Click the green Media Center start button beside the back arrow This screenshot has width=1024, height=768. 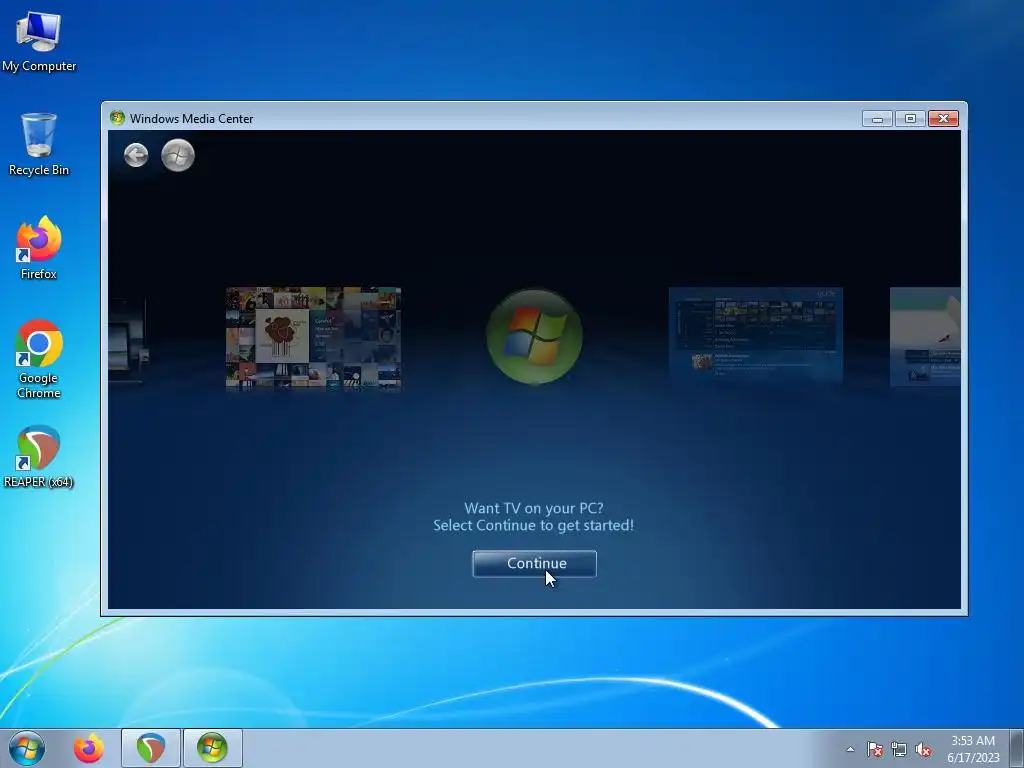pyautogui.click(x=178, y=155)
